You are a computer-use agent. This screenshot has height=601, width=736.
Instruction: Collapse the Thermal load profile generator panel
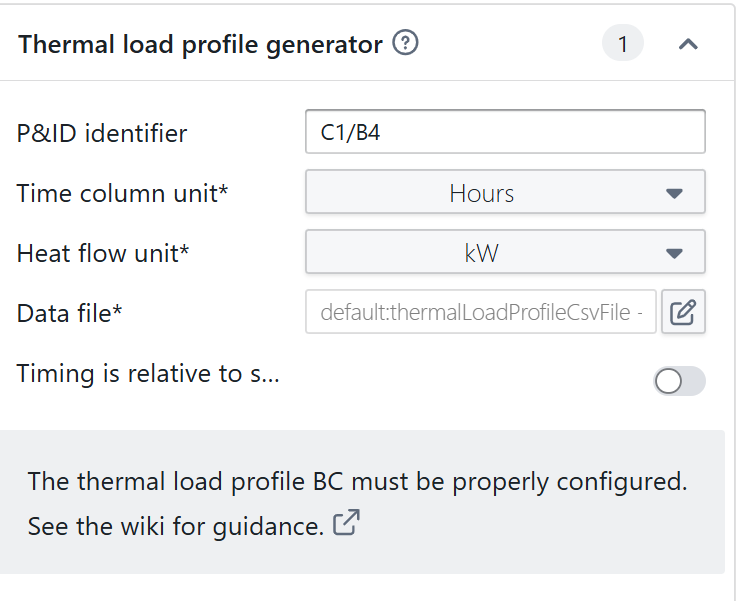[688, 44]
